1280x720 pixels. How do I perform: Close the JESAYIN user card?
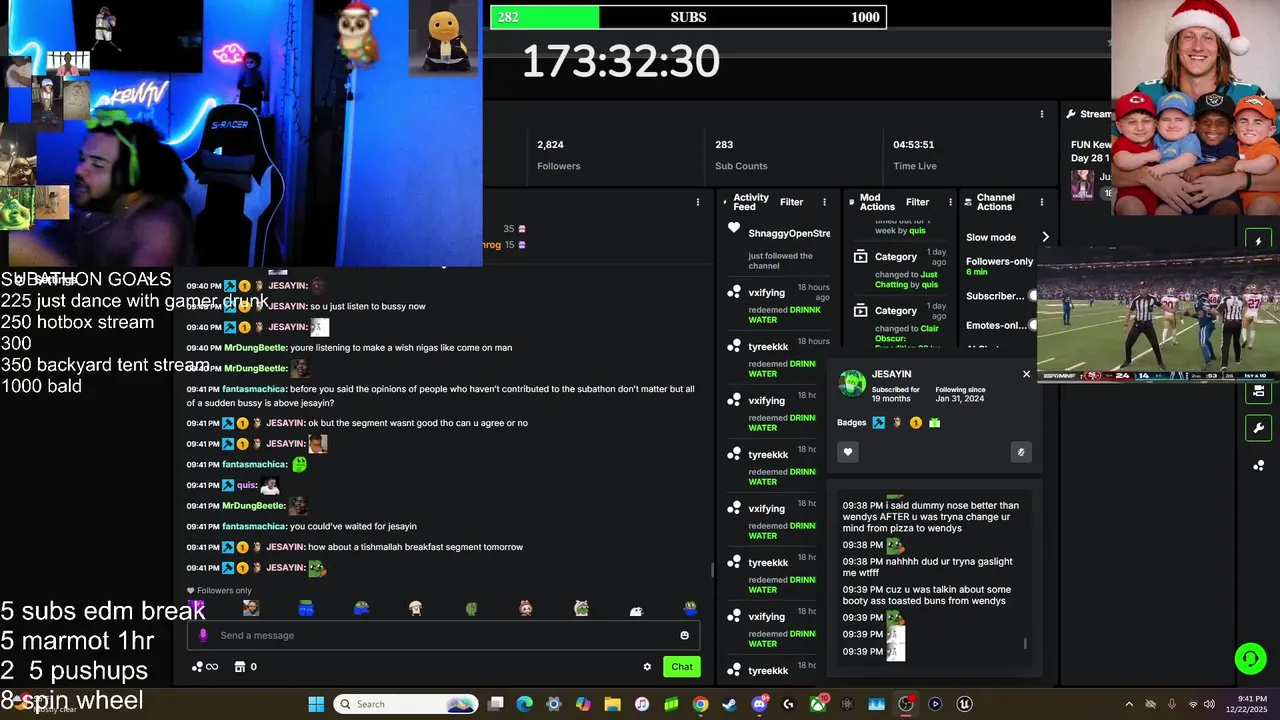[1026, 374]
